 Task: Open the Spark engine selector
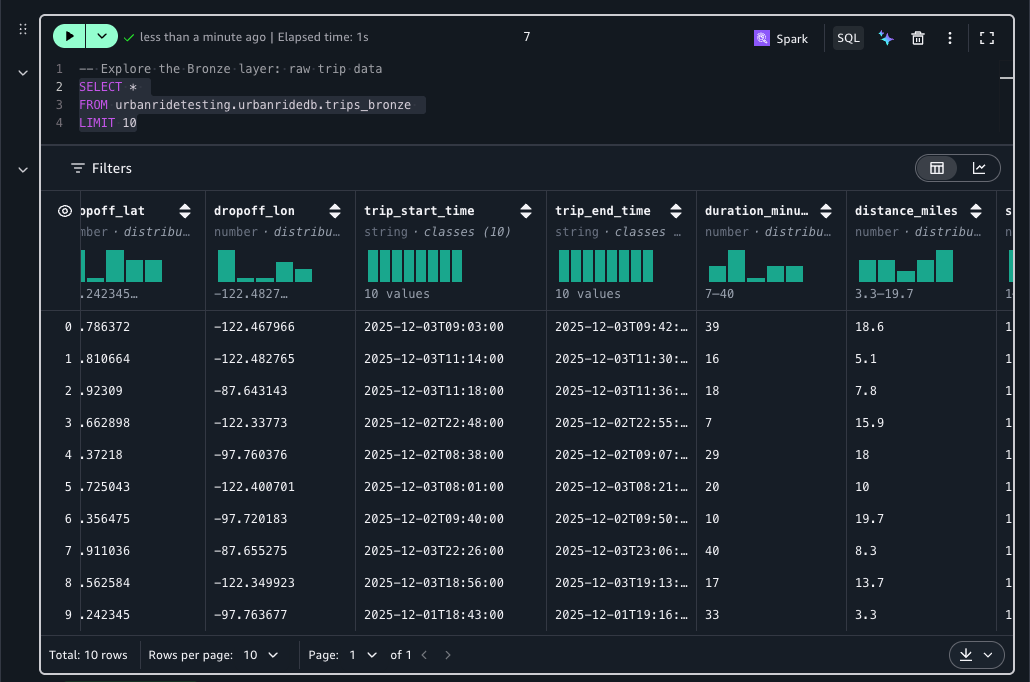tap(781, 38)
